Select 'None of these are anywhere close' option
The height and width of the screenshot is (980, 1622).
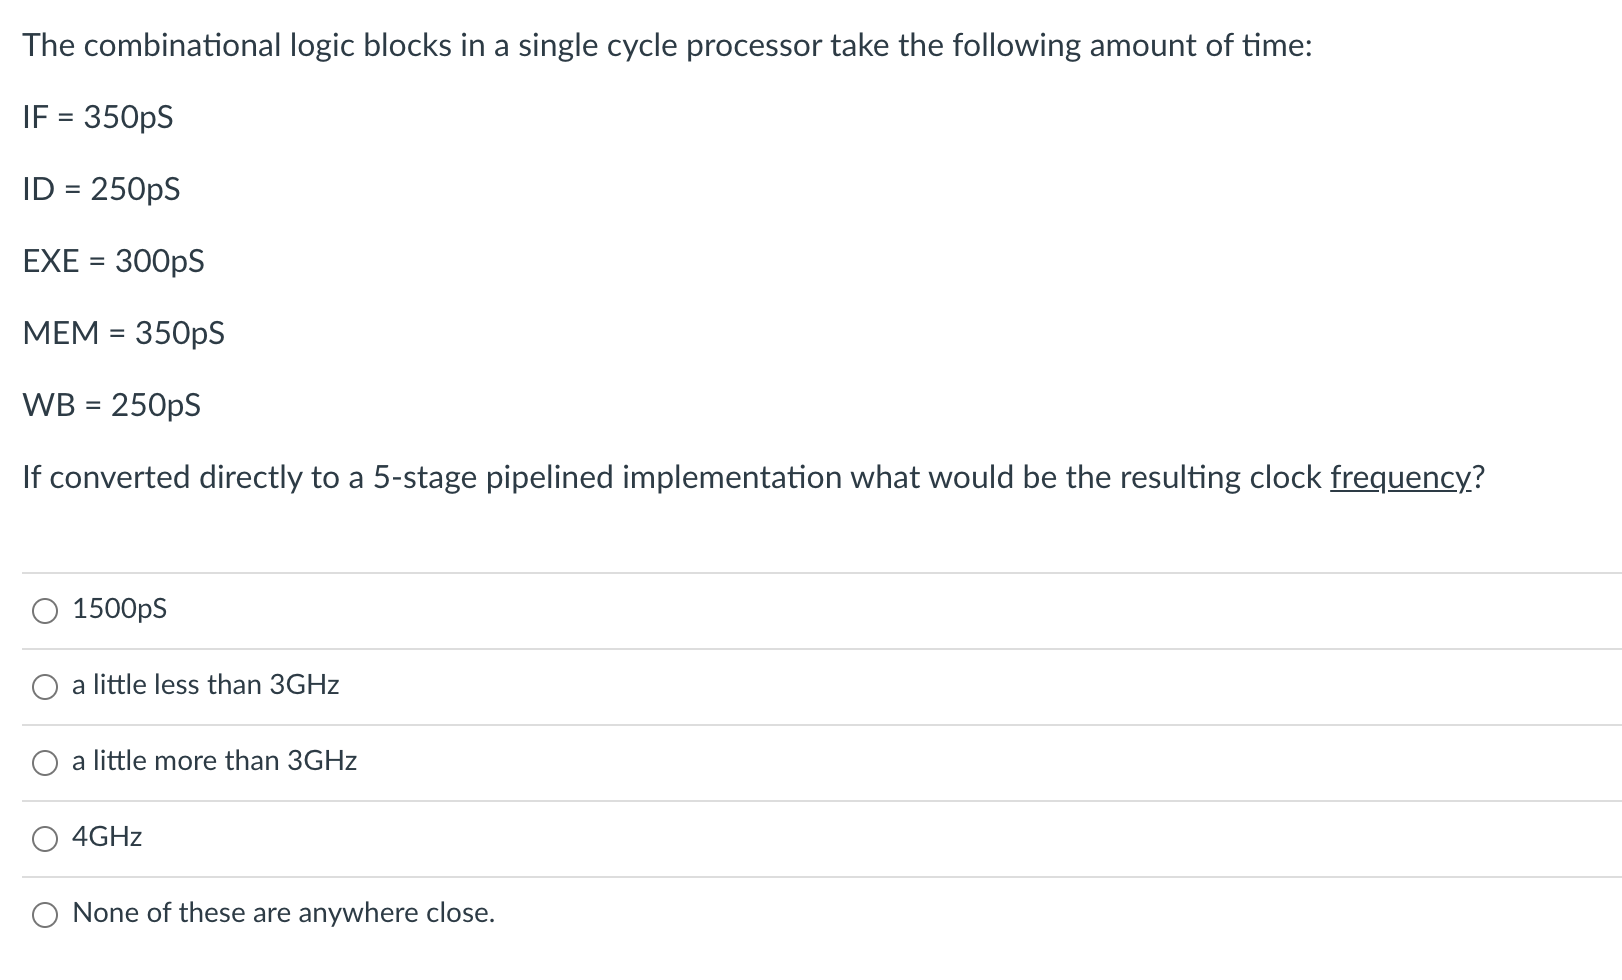click(x=44, y=913)
